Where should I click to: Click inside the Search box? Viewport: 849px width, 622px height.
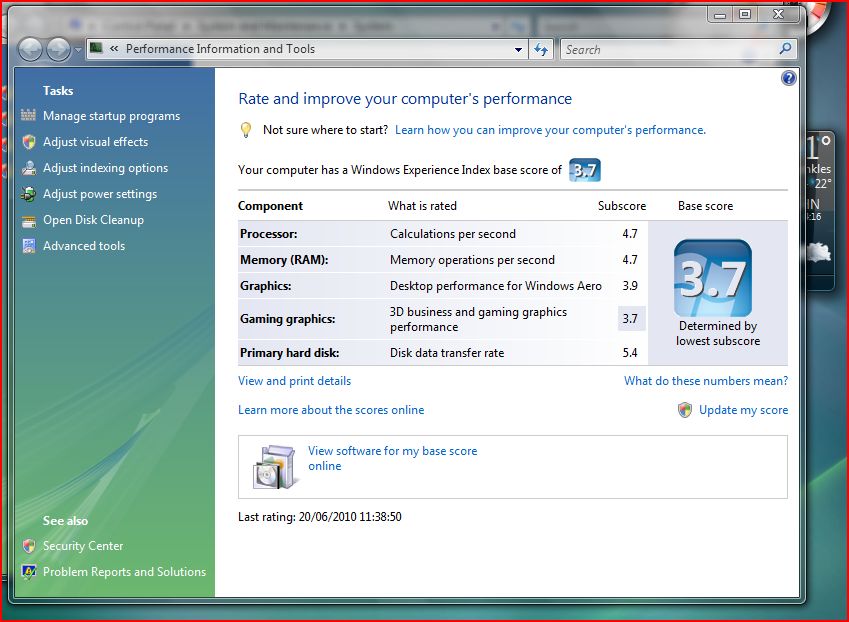(x=669, y=49)
